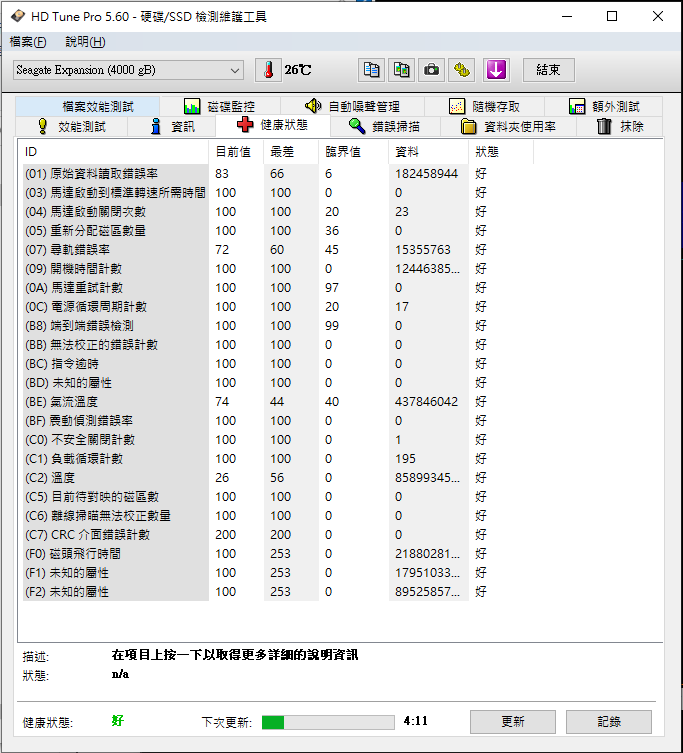Click the copy screenshot to clipboard icon
Image resolution: width=683 pixels, height=753 pixels.
402,70
